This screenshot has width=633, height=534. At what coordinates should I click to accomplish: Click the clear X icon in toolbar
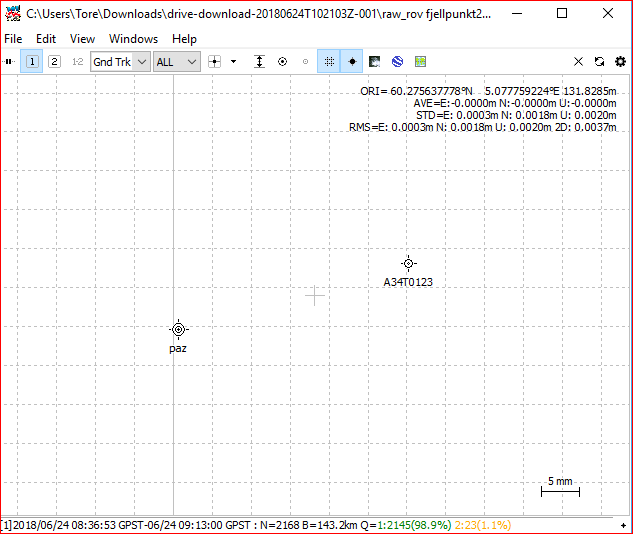pyautogui.click(x=579, y=62)
